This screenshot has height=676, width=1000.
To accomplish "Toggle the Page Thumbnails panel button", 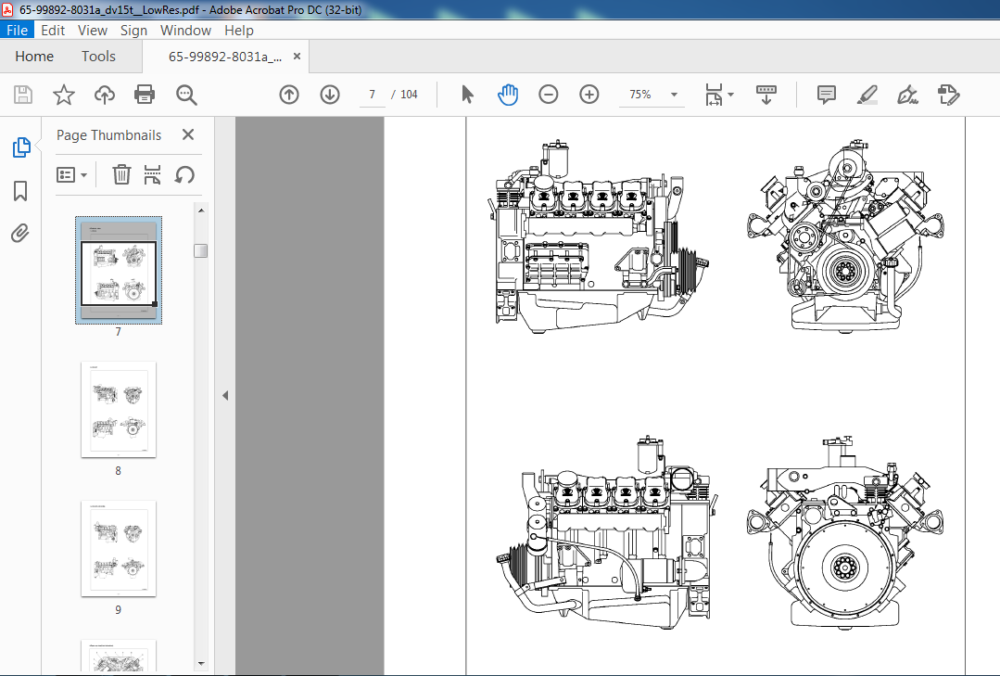I will (21, 147).
